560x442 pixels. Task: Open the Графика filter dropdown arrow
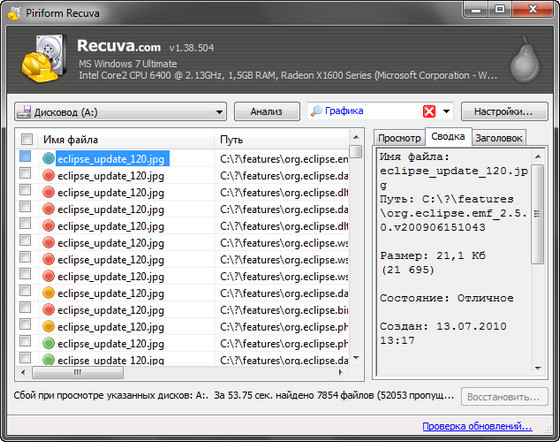[x=446, y=111]
